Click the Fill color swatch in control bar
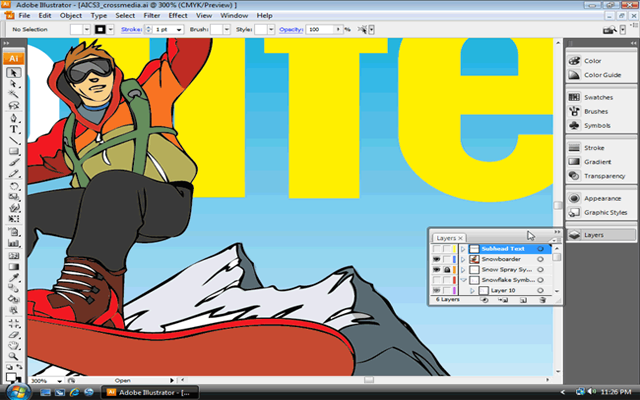The height and width of the screenshot is (400, 640). tap(76, 29)
